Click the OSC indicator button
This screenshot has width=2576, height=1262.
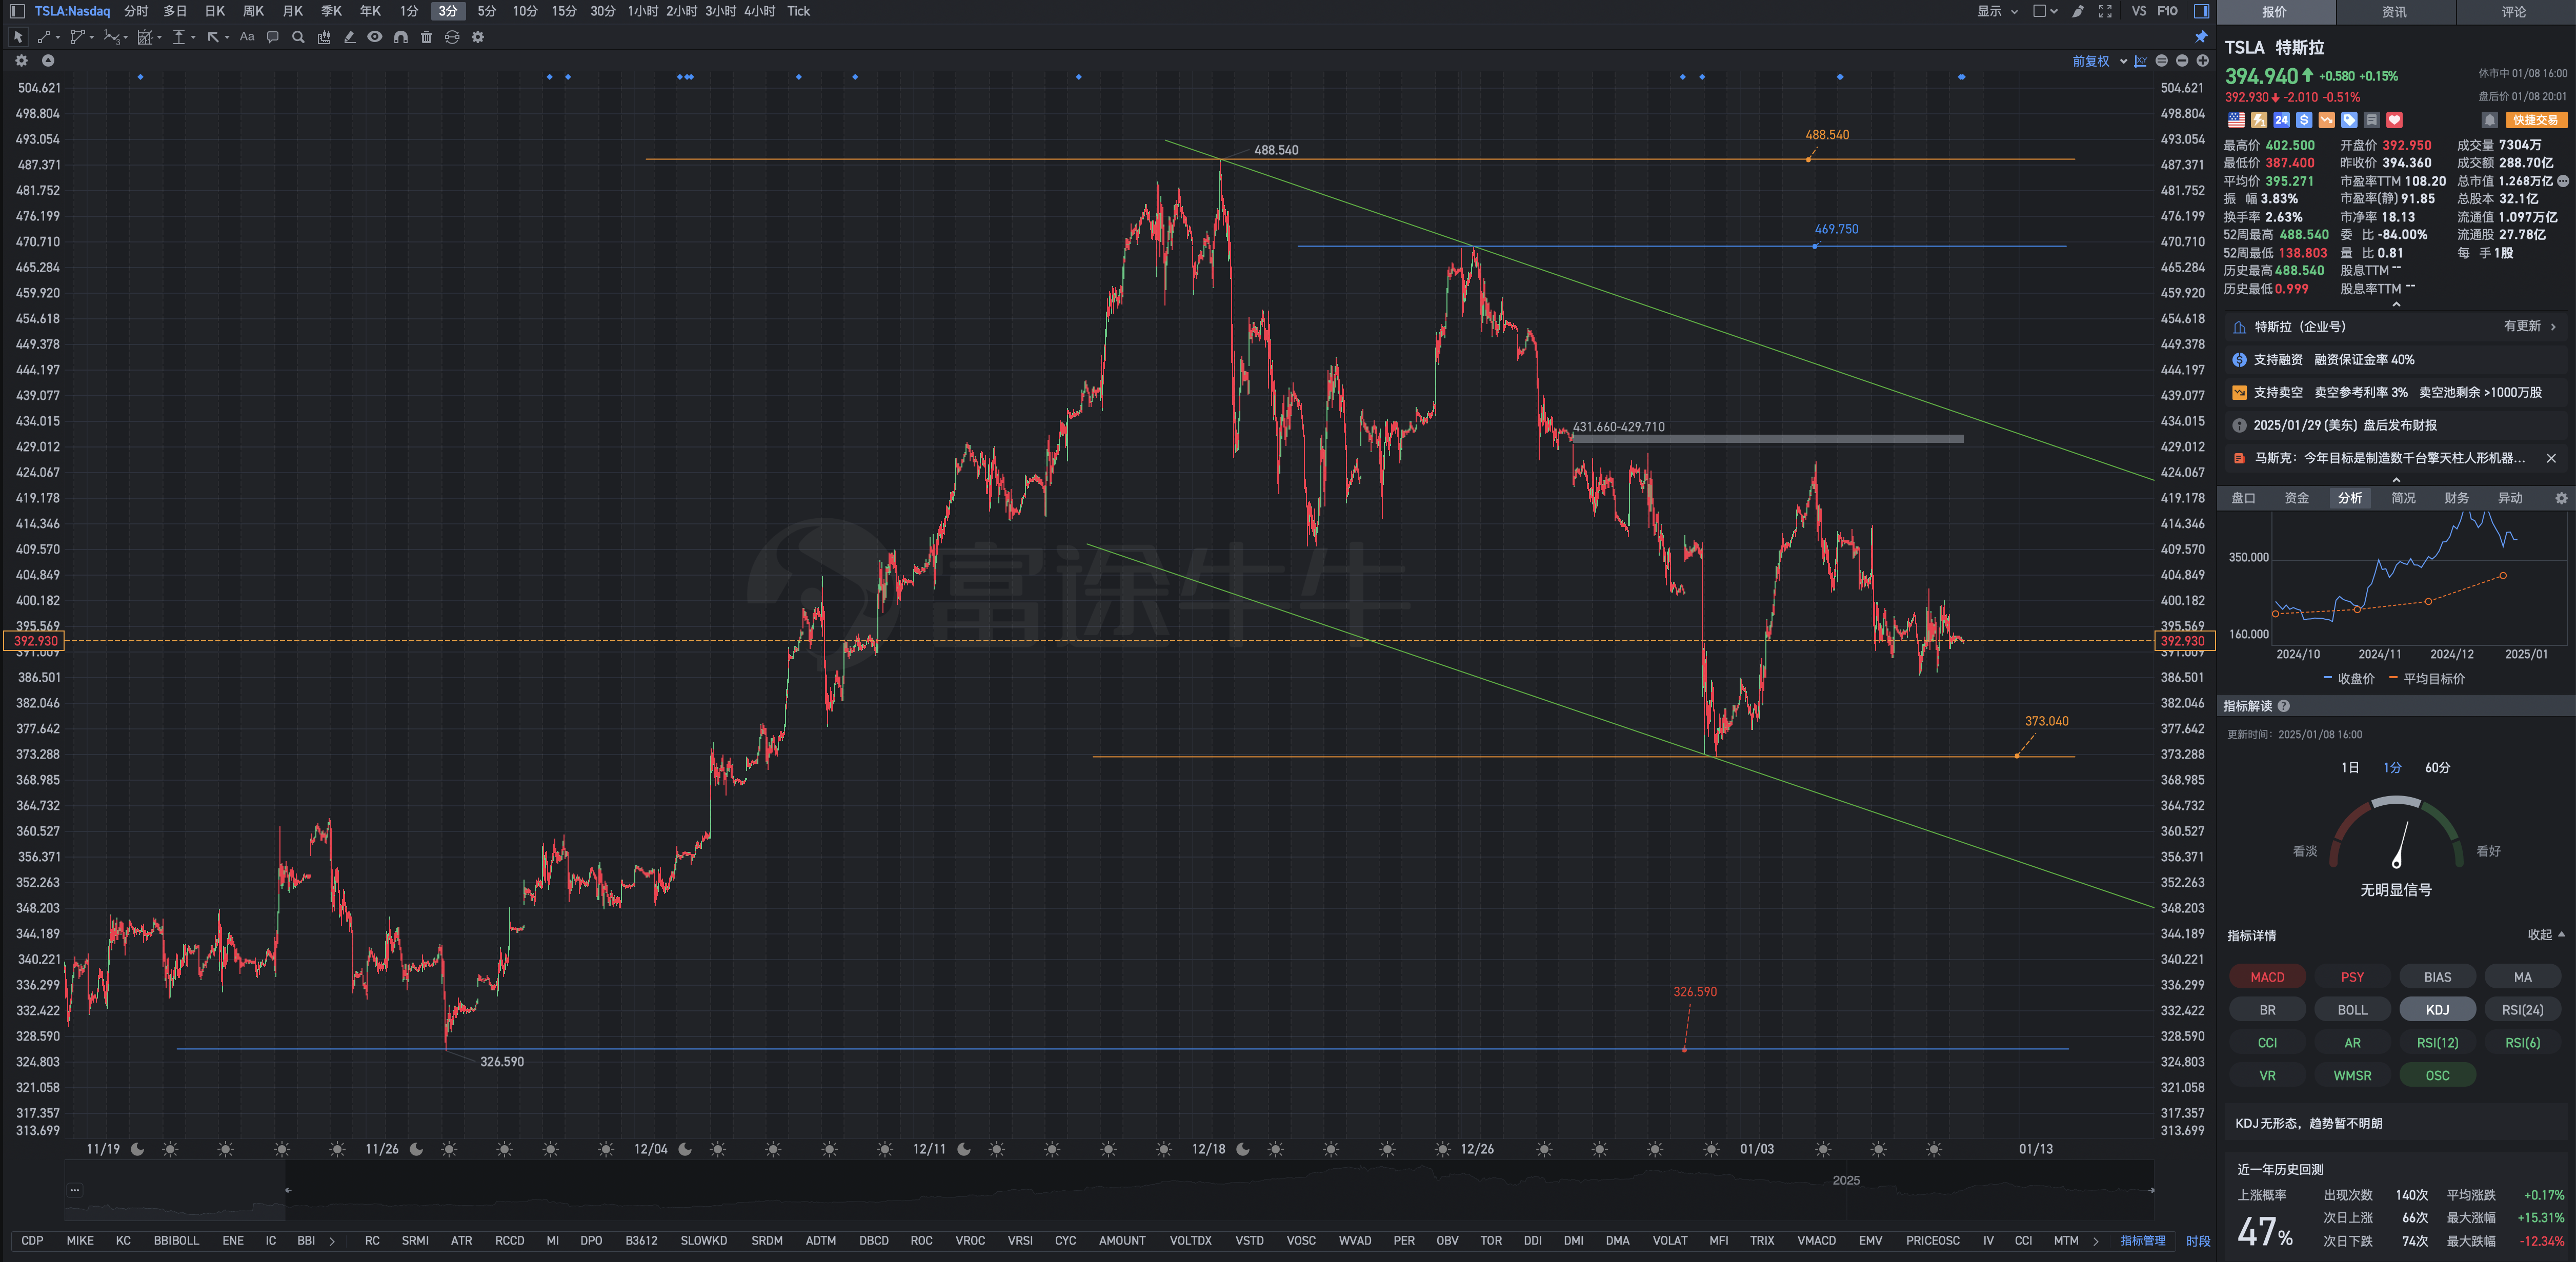coord(2437,1075)
